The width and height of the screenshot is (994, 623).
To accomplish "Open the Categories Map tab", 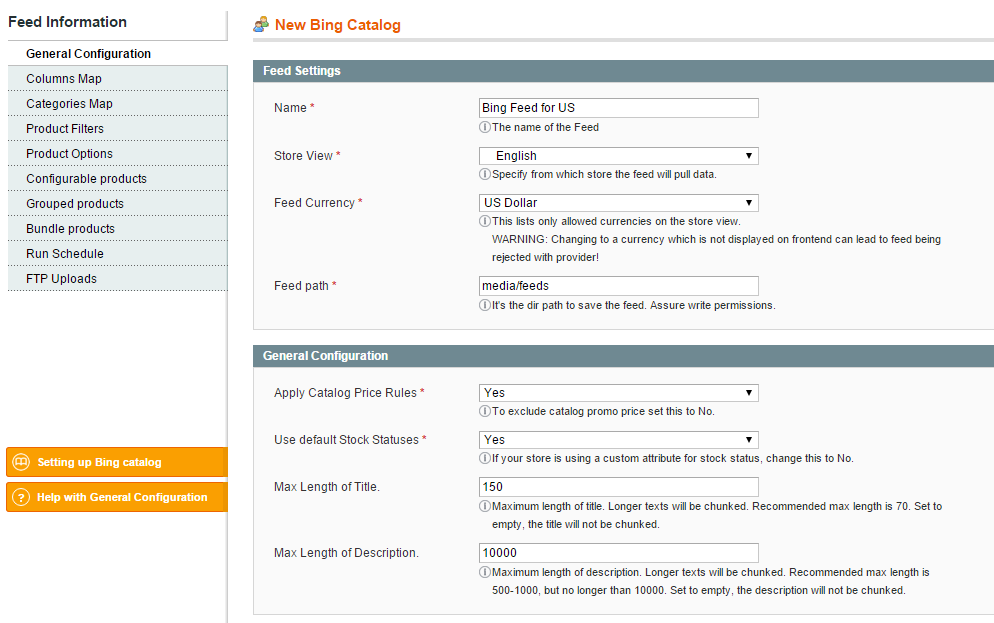I will click(117, 103).
